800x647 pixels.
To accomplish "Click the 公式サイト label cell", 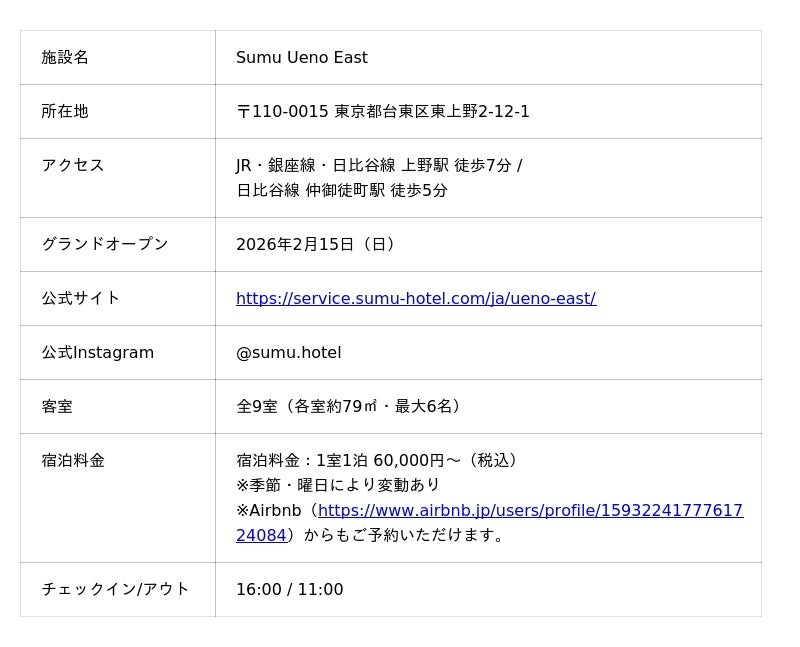I will (81, 298).
